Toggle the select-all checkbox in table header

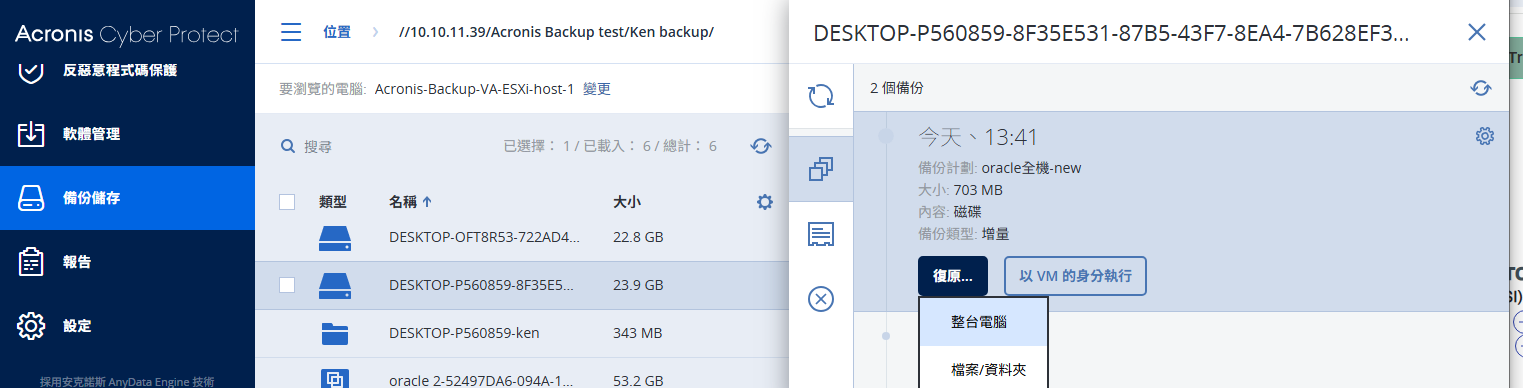[287, 202]
